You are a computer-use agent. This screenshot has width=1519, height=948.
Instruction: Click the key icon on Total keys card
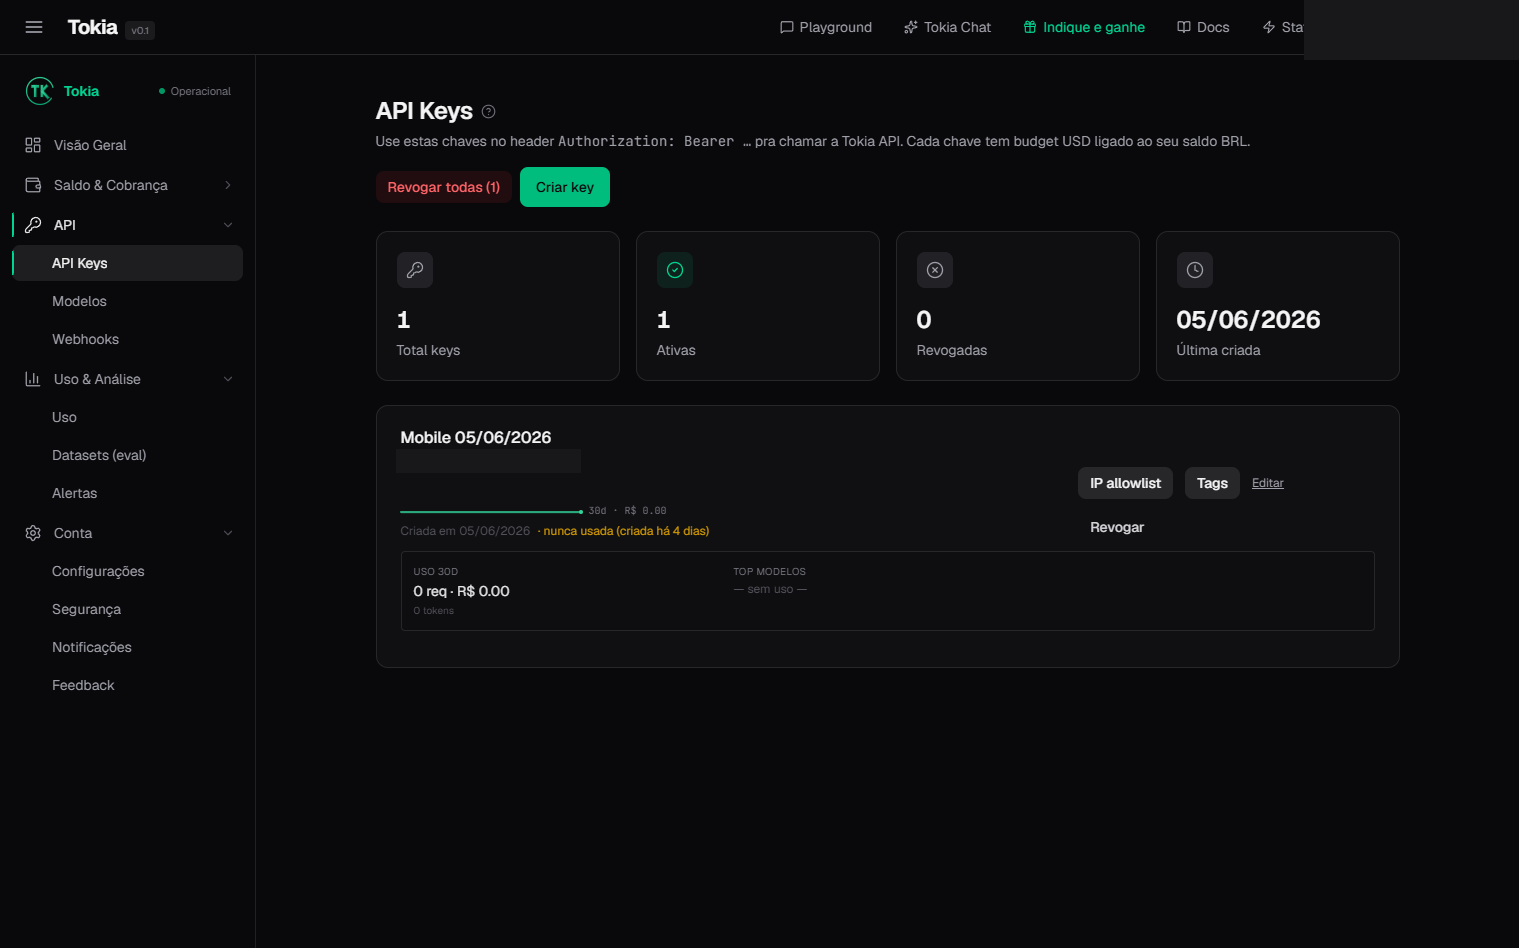pyautogui.click(x=415, y=270)
